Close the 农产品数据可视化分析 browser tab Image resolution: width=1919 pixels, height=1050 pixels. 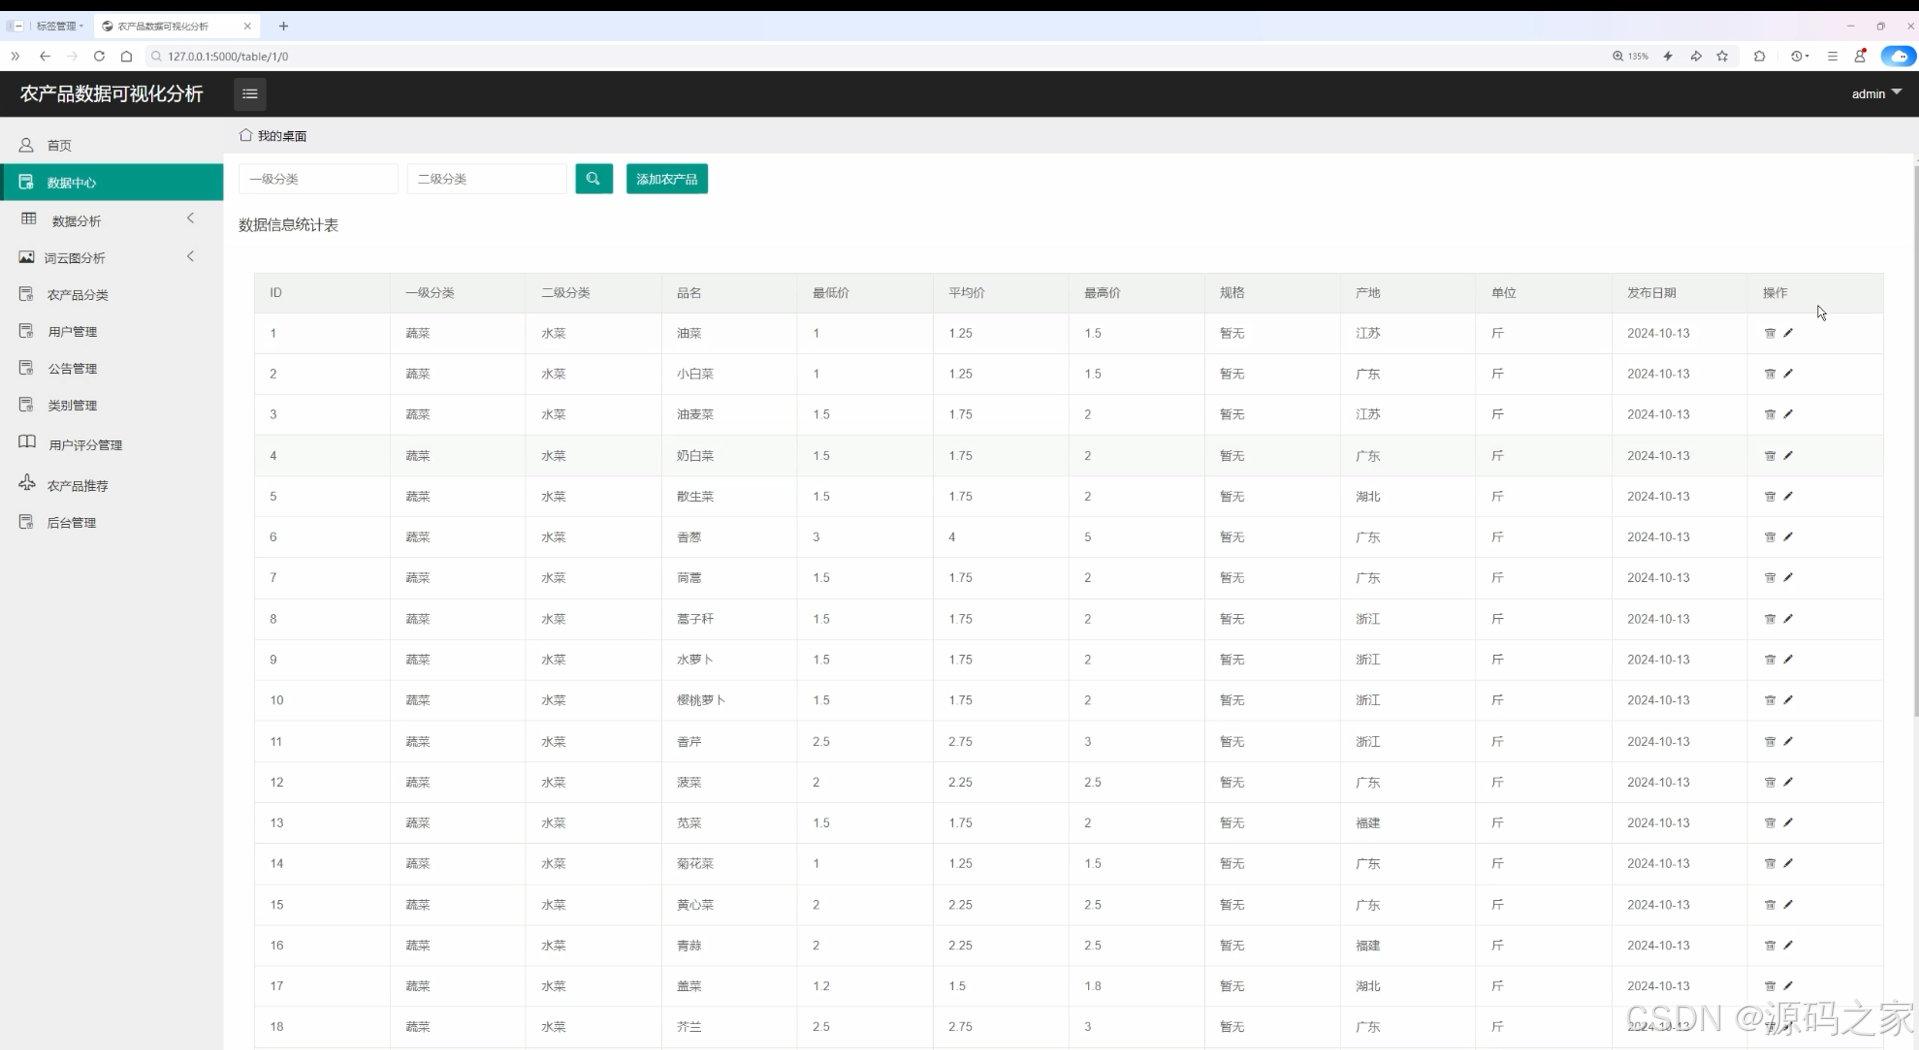click(247, 26)
